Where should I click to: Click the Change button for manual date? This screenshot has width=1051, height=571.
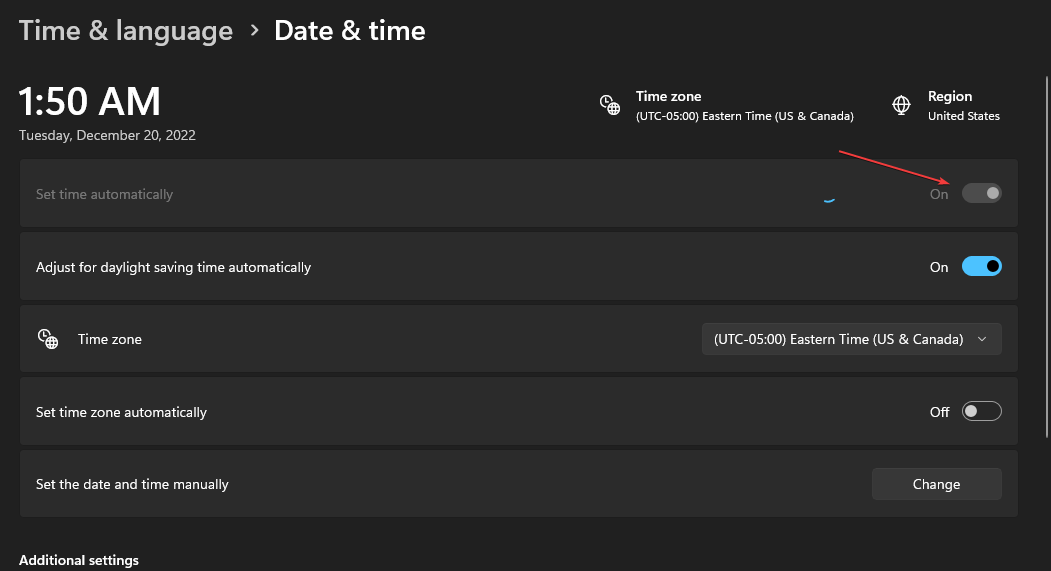[x=936, y=484]
